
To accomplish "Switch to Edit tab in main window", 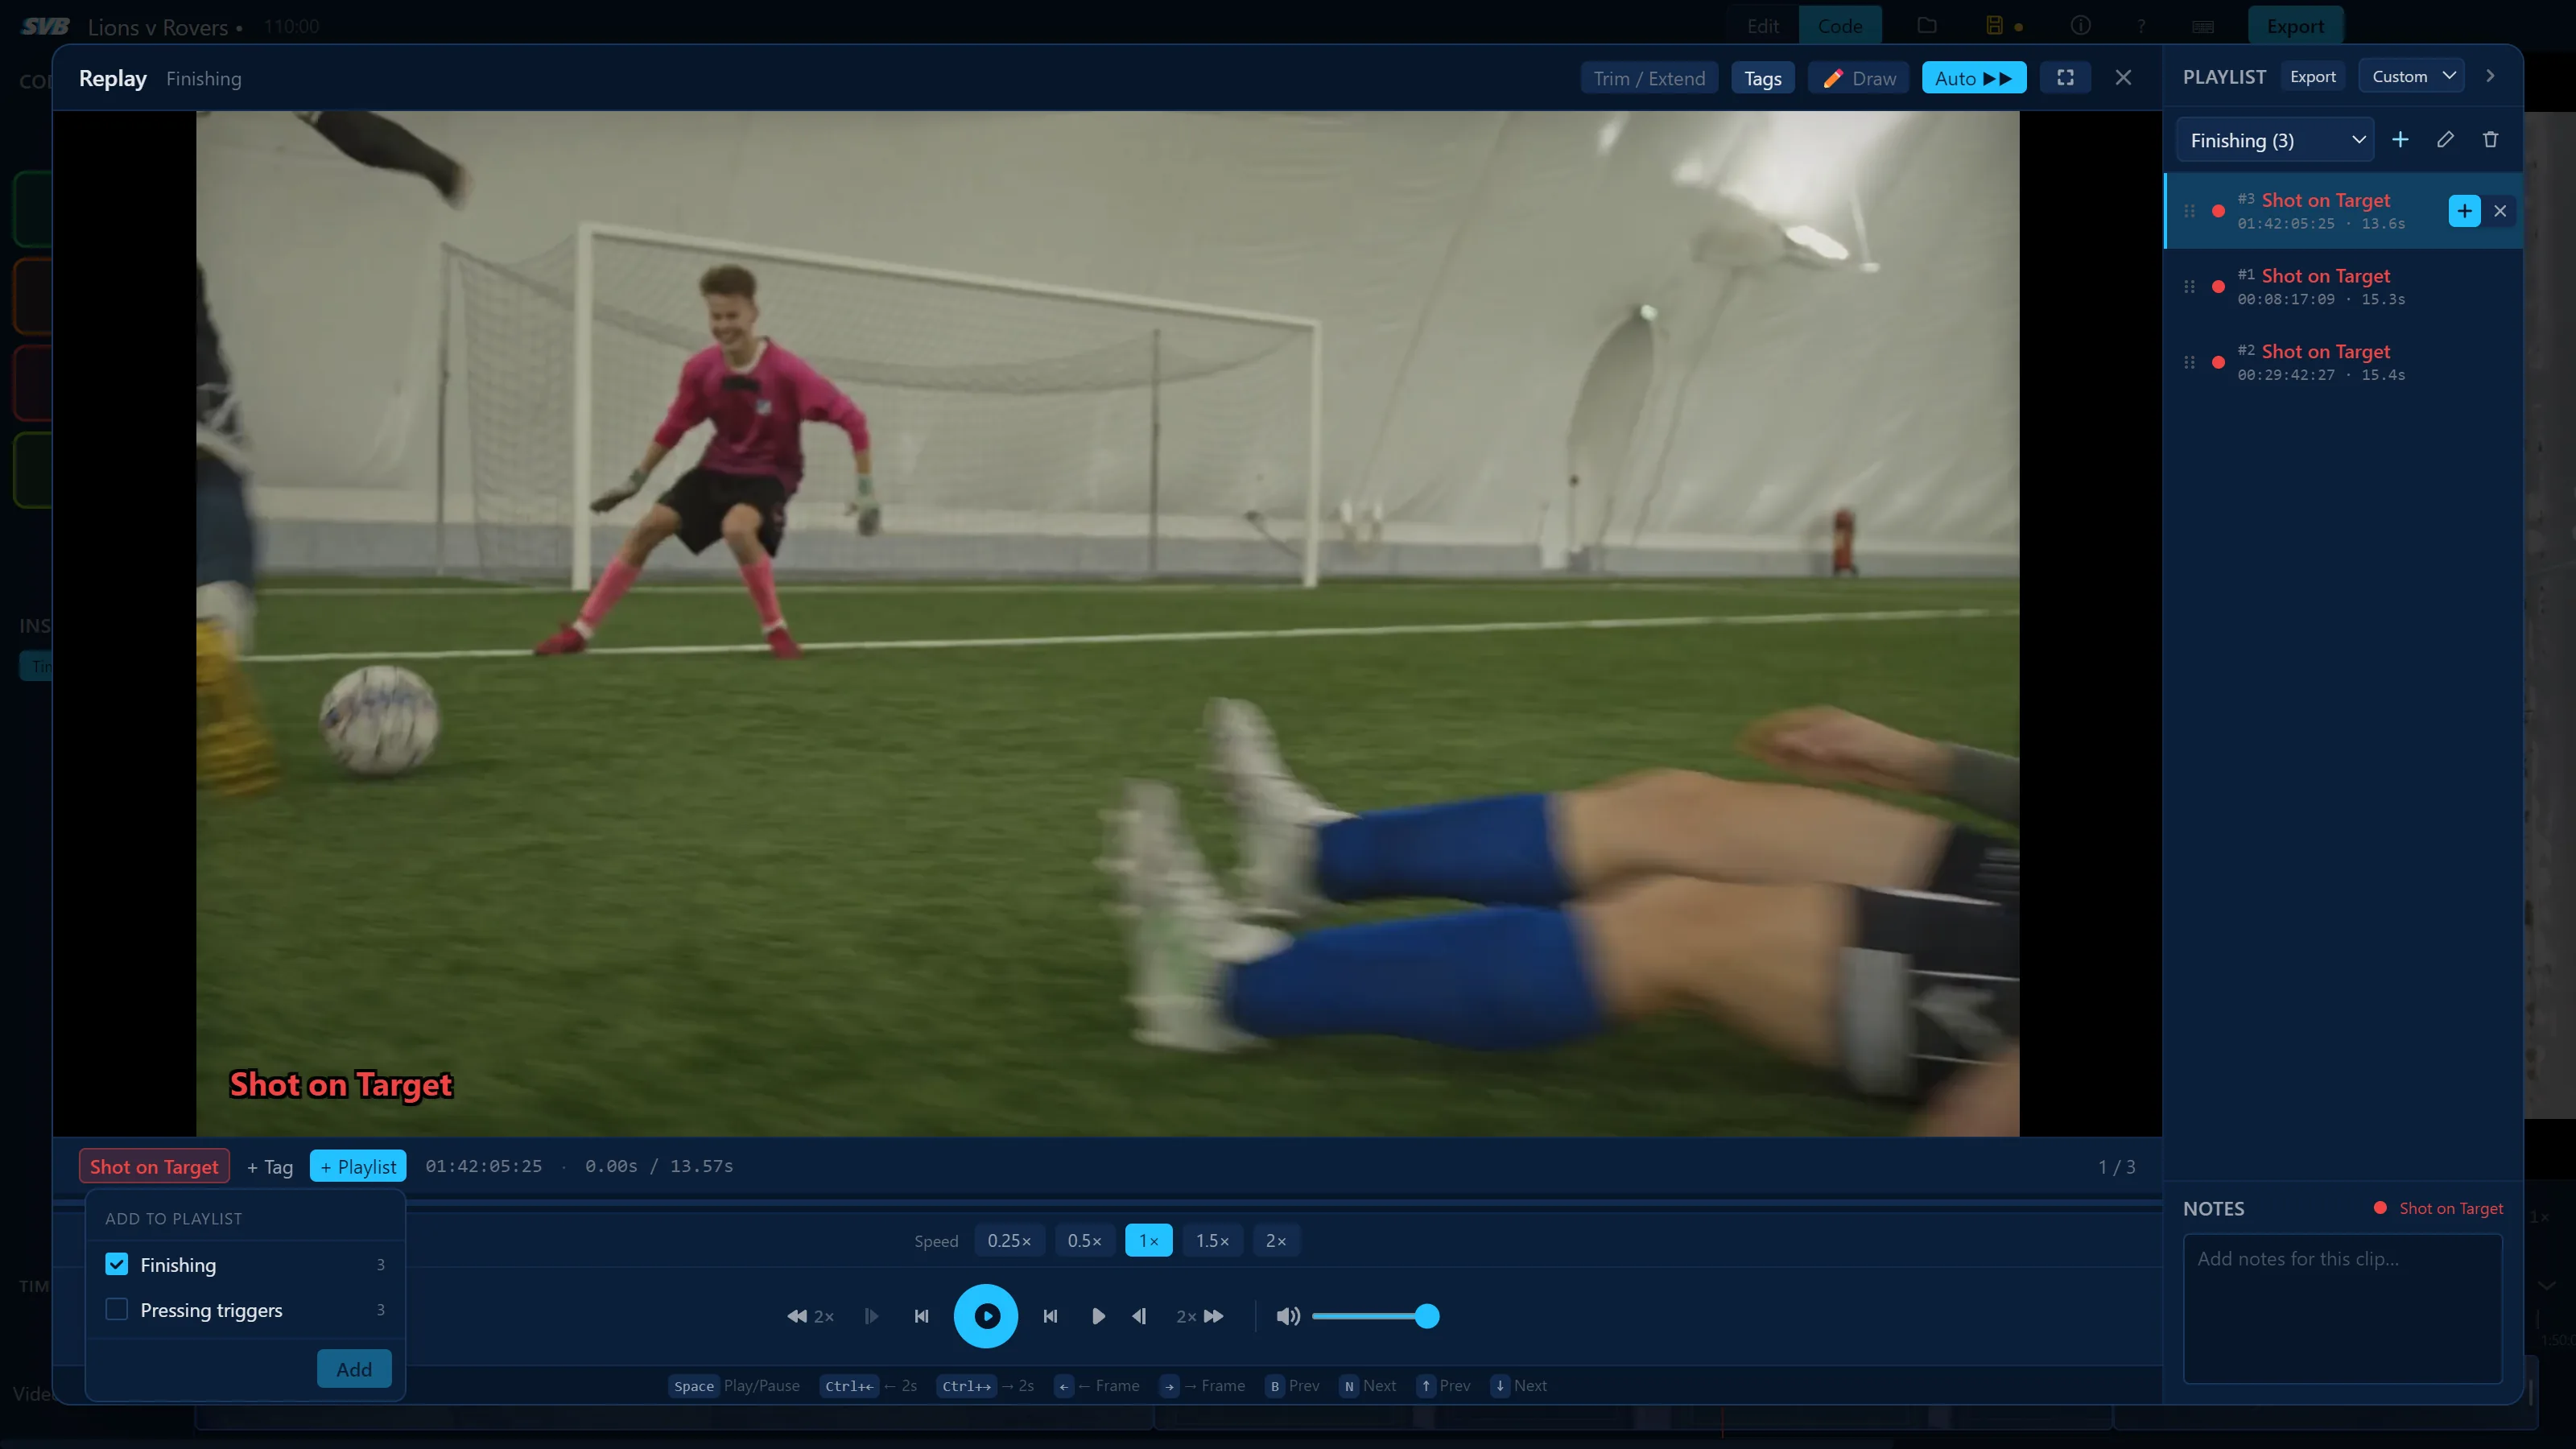I will point(1762,26).
